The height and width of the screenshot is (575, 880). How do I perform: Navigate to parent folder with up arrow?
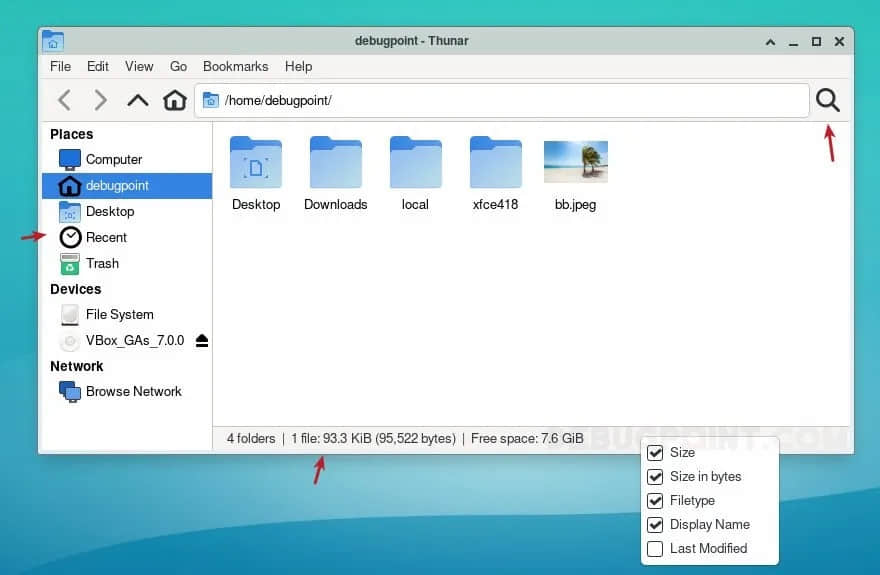pos(138,100)
